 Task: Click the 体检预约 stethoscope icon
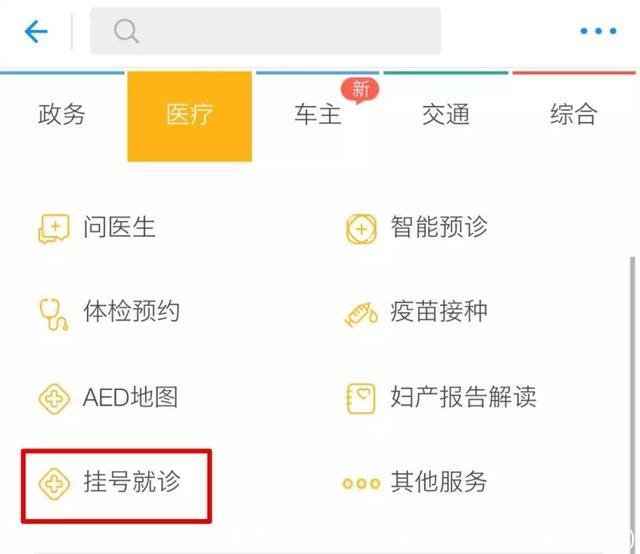pos(53,312)
